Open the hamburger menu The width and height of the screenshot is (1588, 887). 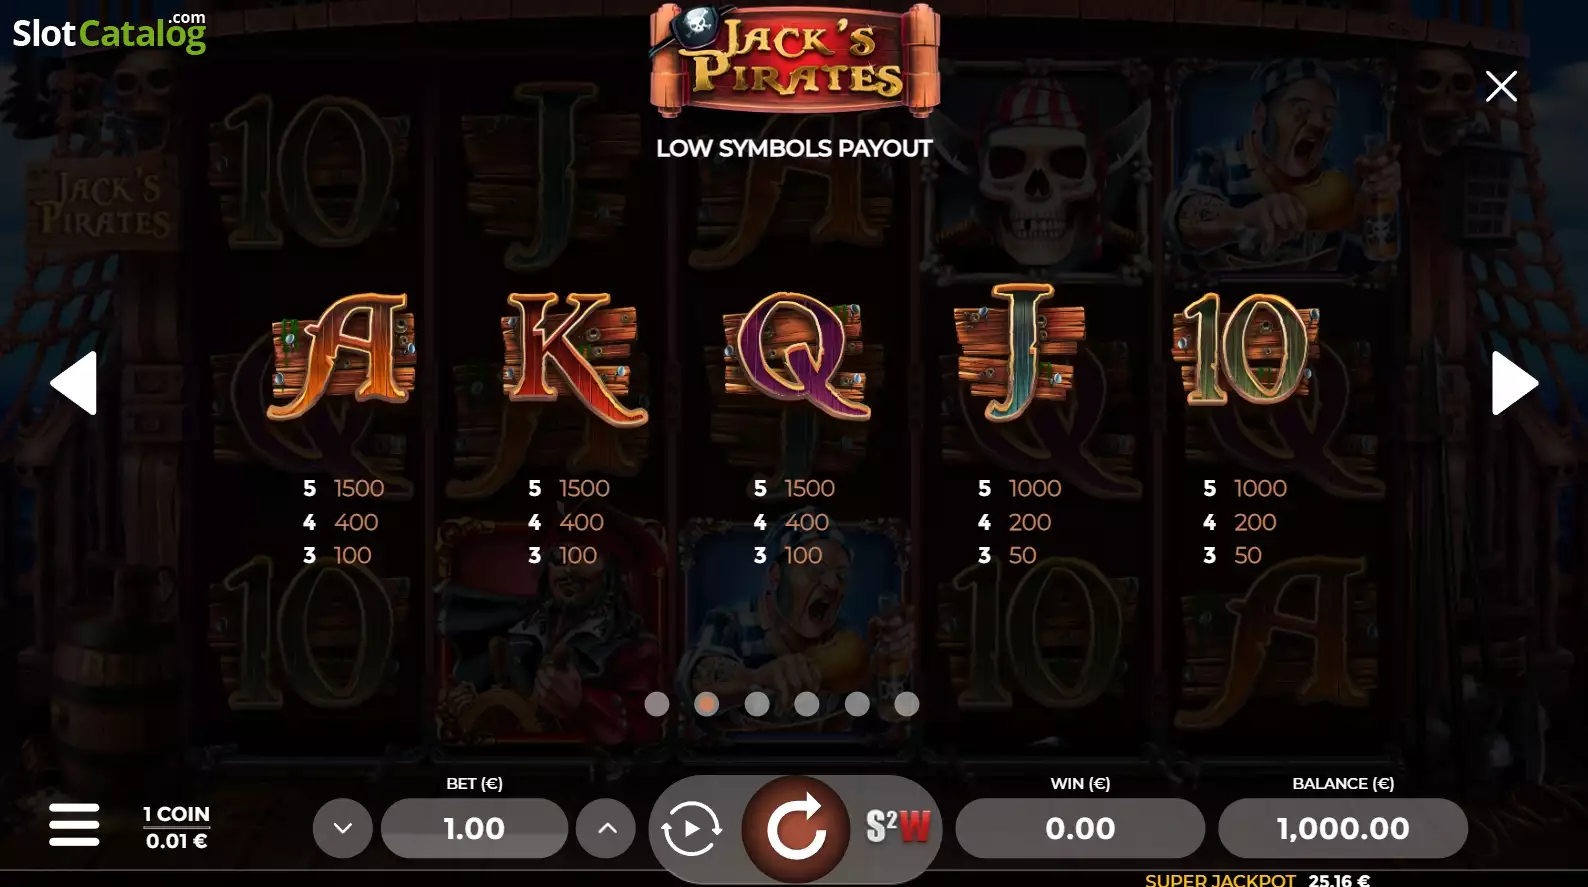pos(74,825)
